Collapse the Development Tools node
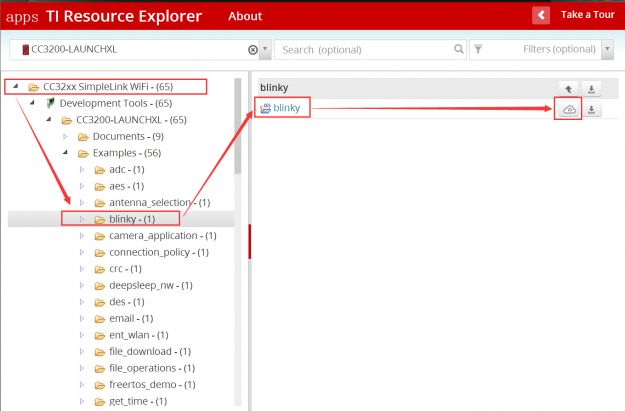 tap(32, 103)
